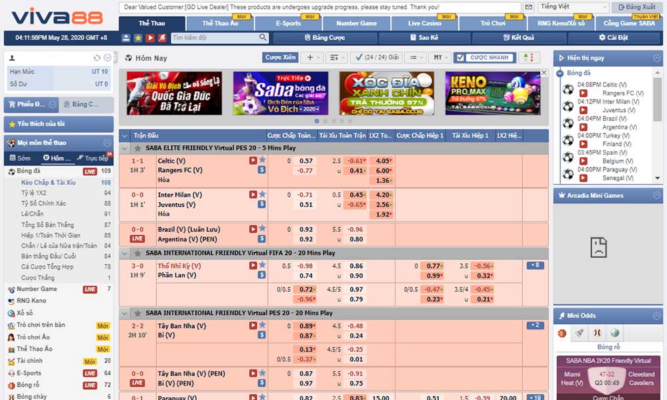The width and height of the screenshot is (667, 400).
Task: Close the promotional banner area
Action: [544, 73]
